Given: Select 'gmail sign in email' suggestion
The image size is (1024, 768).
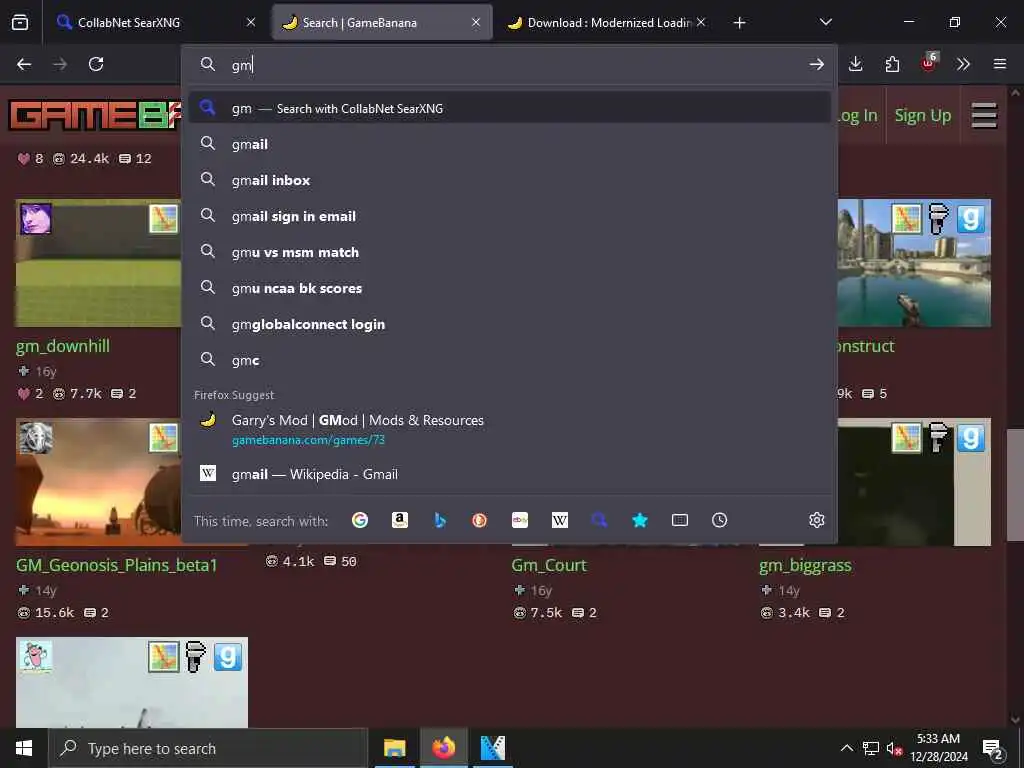Looking at the screenshot, I should 509,216.
